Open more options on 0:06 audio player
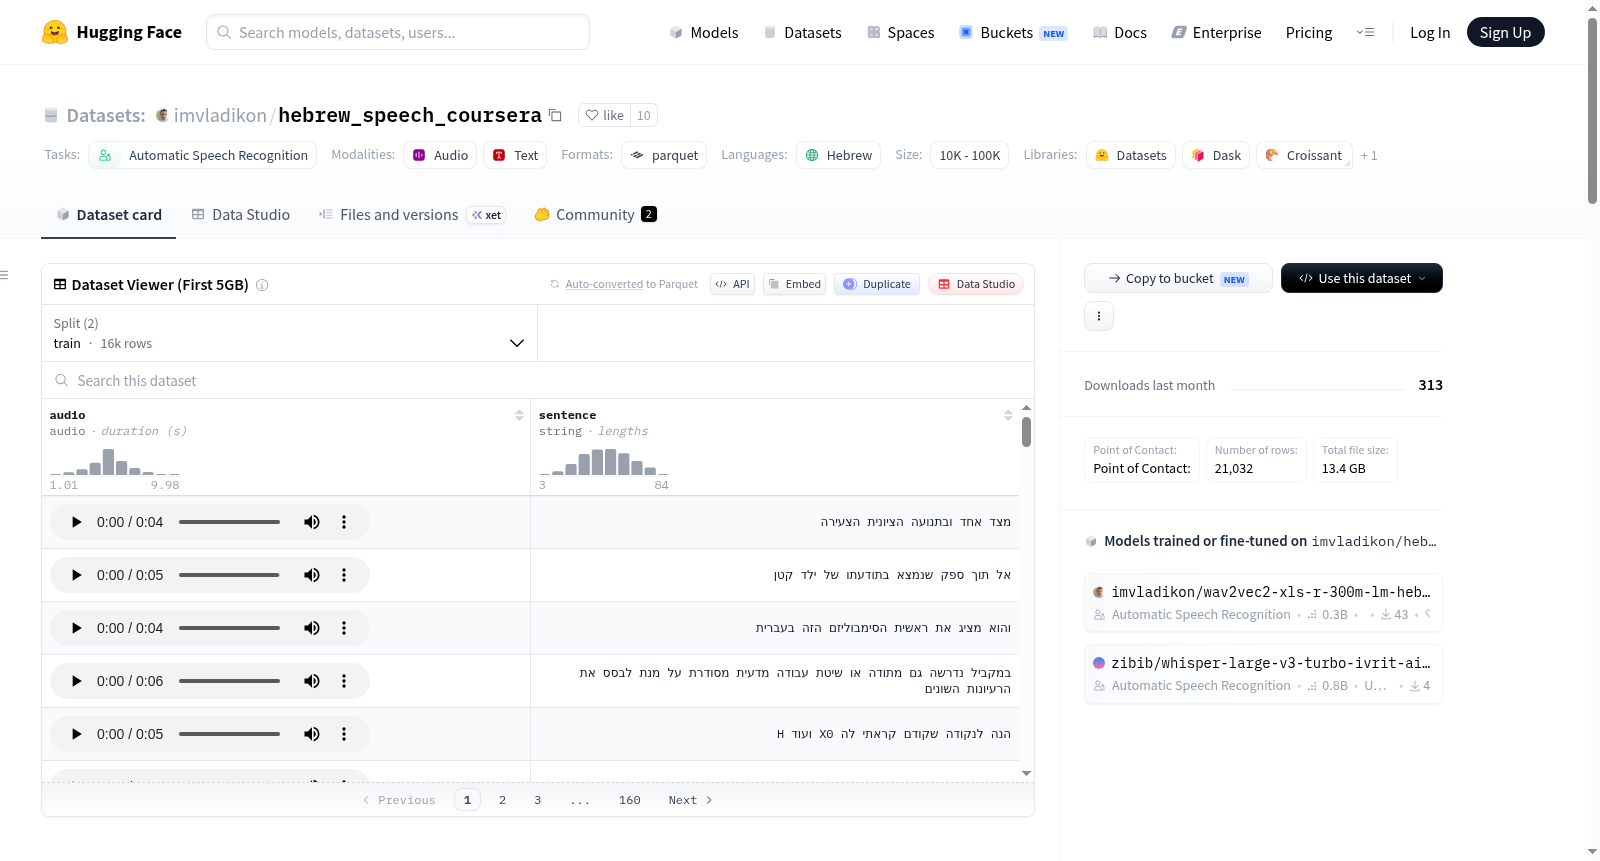The width and height of the screenshot is (1600, 861). [344, 681]
